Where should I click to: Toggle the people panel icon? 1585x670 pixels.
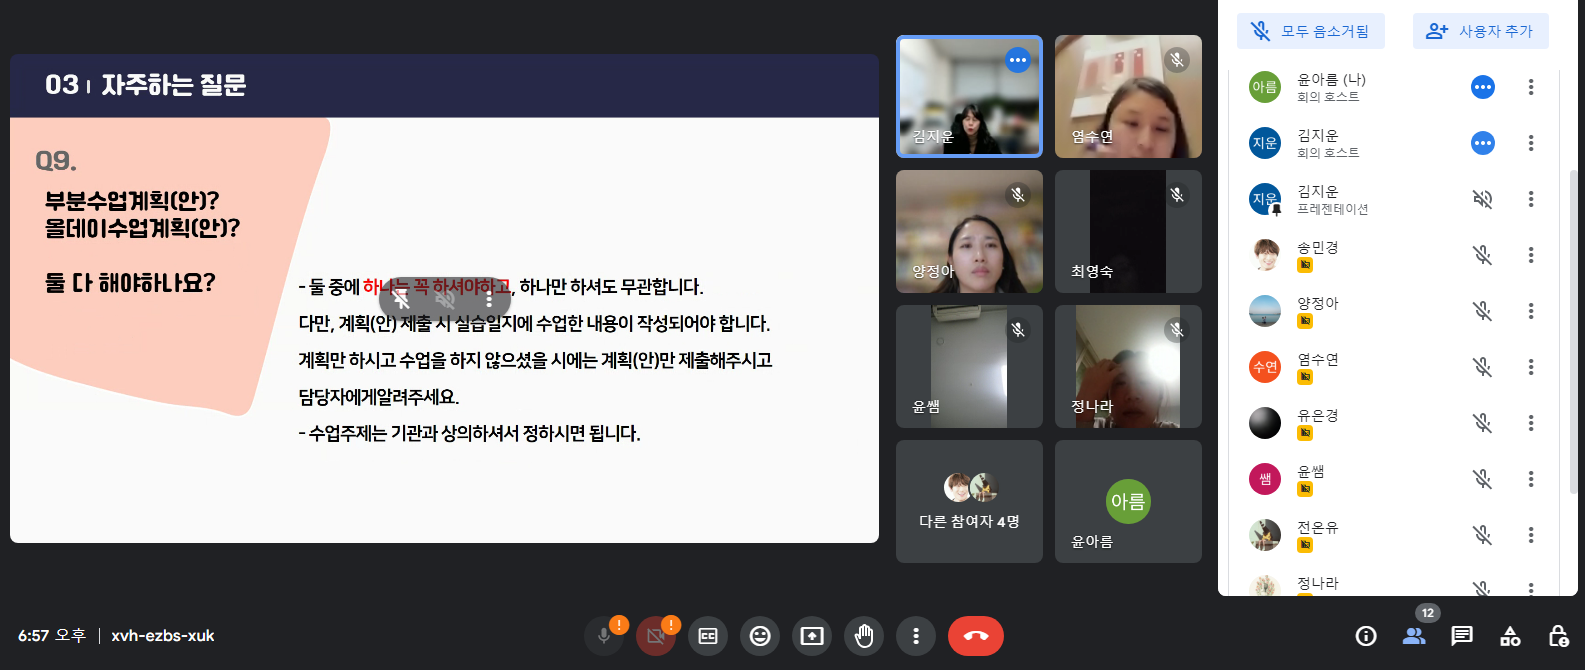click(1414, 636)
